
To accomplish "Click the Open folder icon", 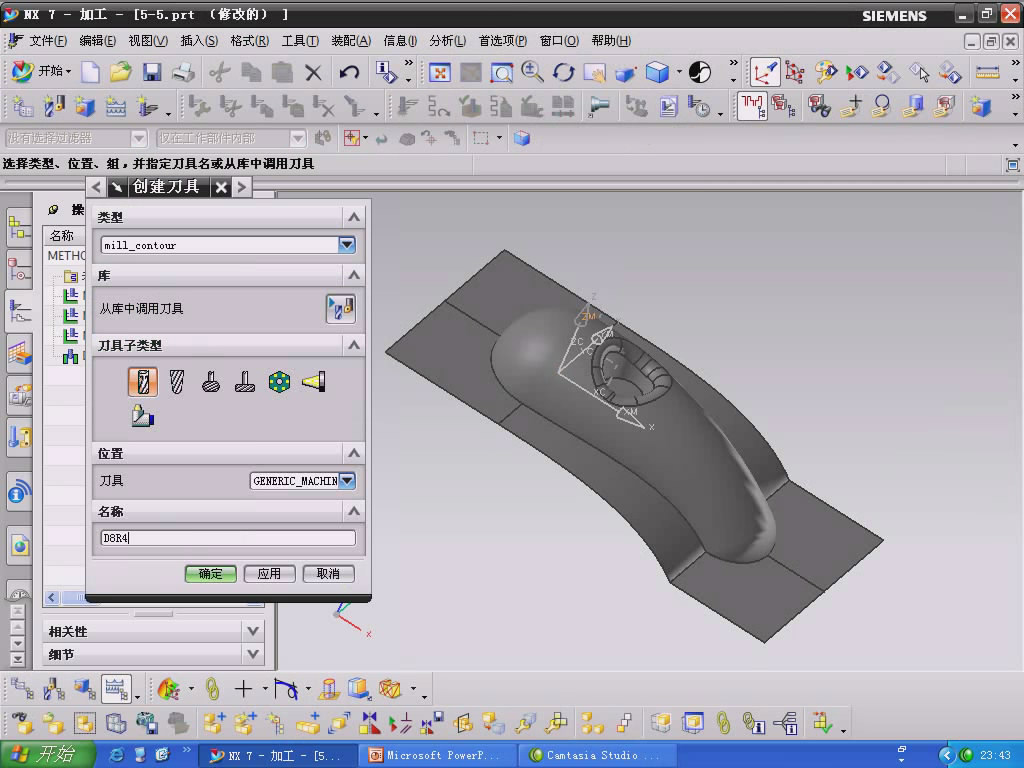I will pos(121,72).
